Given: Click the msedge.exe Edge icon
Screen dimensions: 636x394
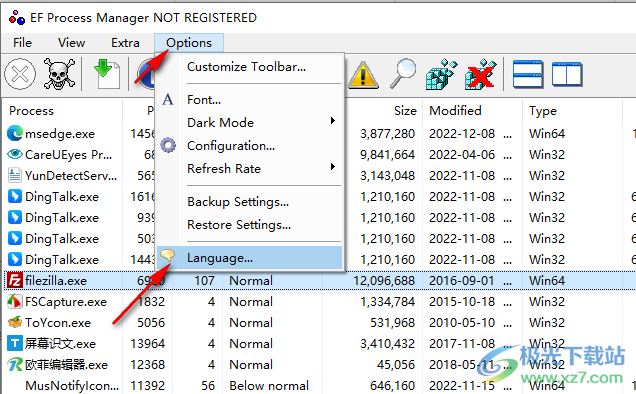Looking at the screenshot, I should [x=15, y=133].
